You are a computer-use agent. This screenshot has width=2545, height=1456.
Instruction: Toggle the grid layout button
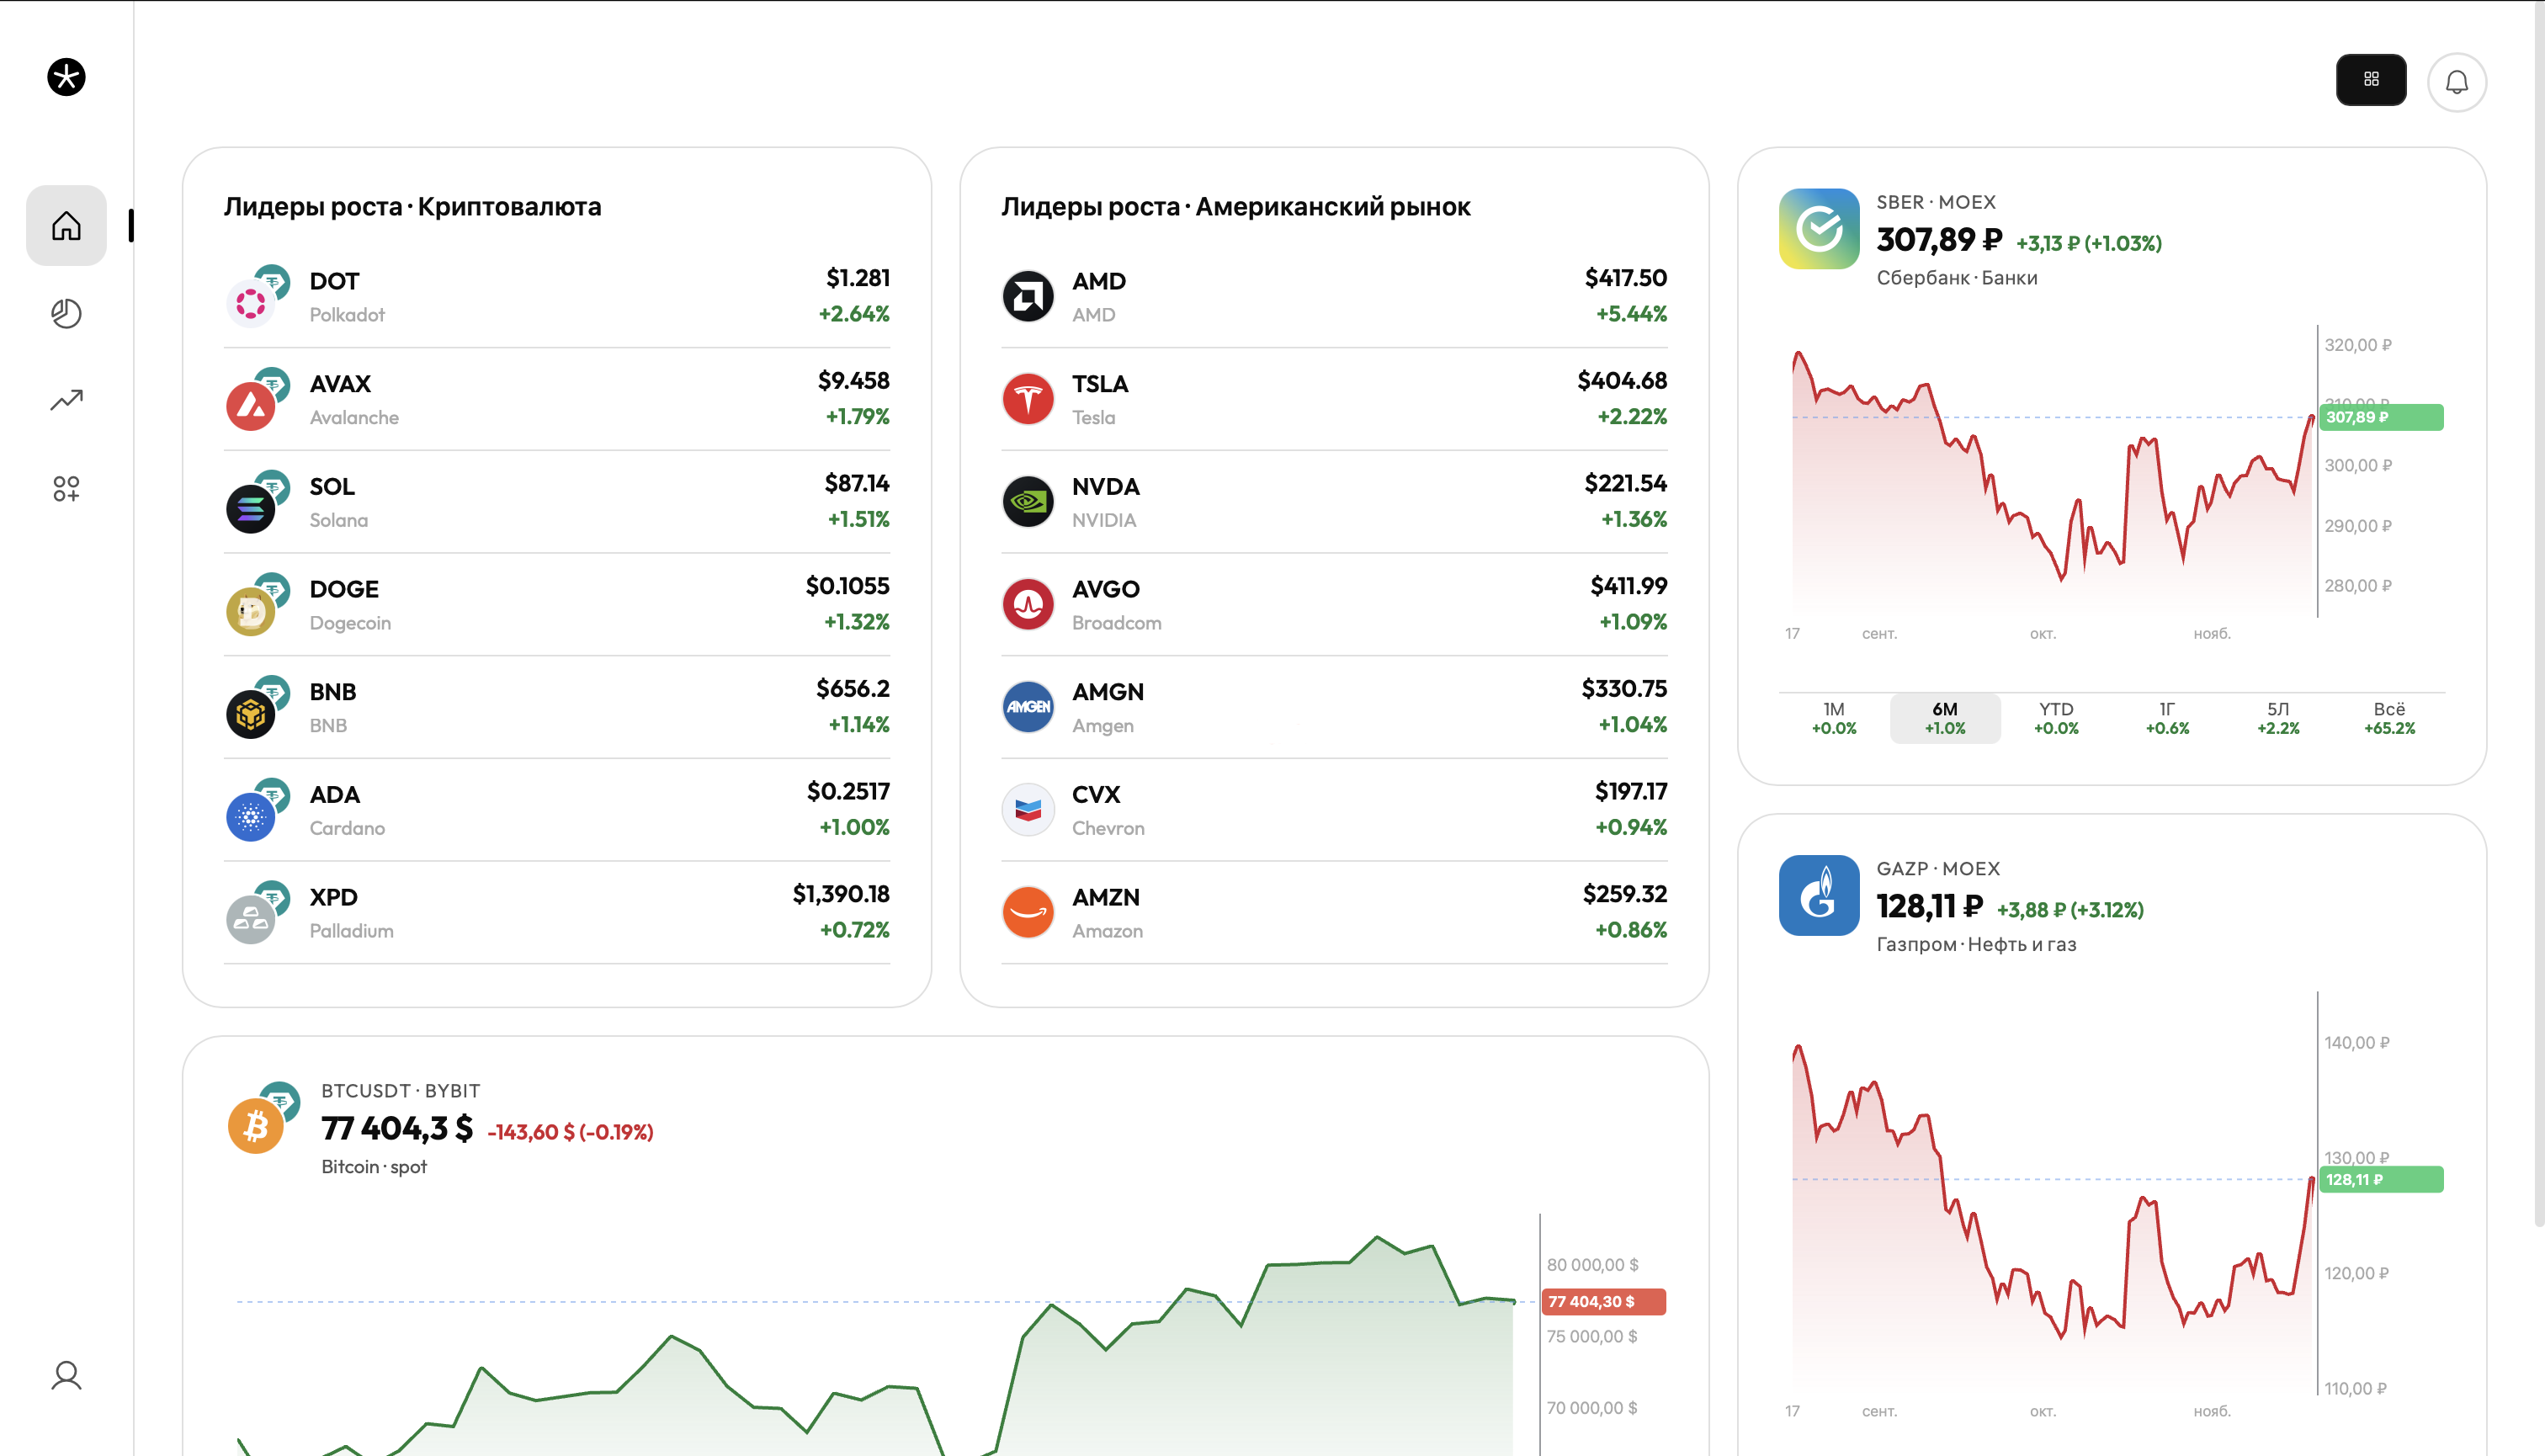[x=2371, y=79]
